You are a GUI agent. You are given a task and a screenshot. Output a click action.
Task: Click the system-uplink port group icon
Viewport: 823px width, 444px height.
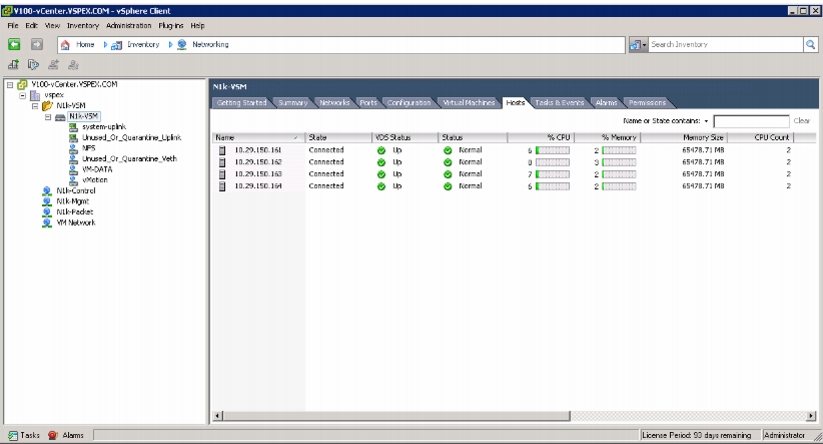pyautogui.click(x=73, y=127)
